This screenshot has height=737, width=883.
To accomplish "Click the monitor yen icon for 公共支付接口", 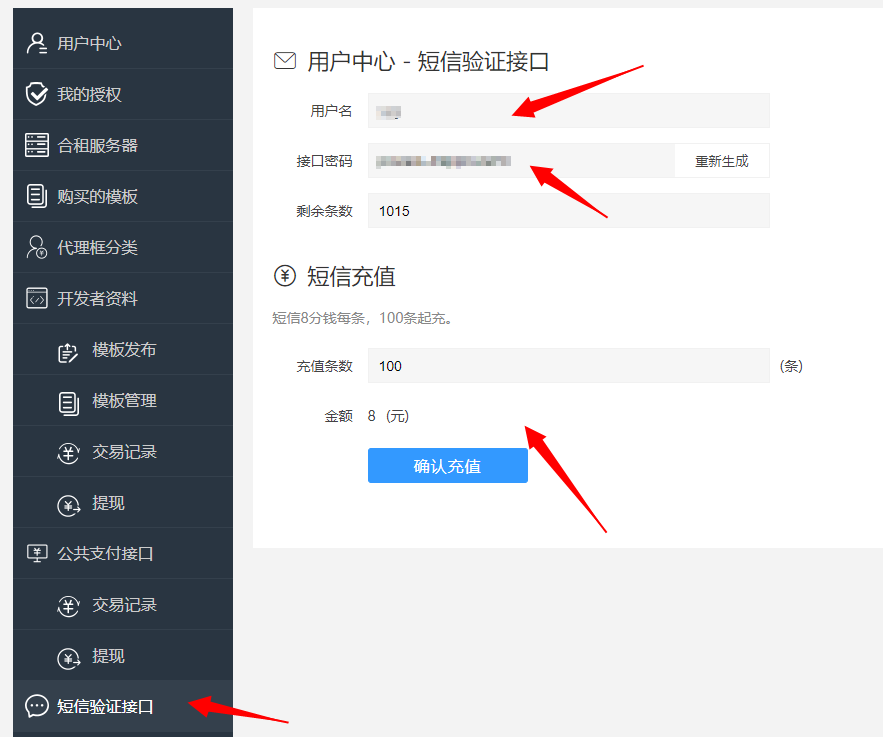I will tap(37, 553).
